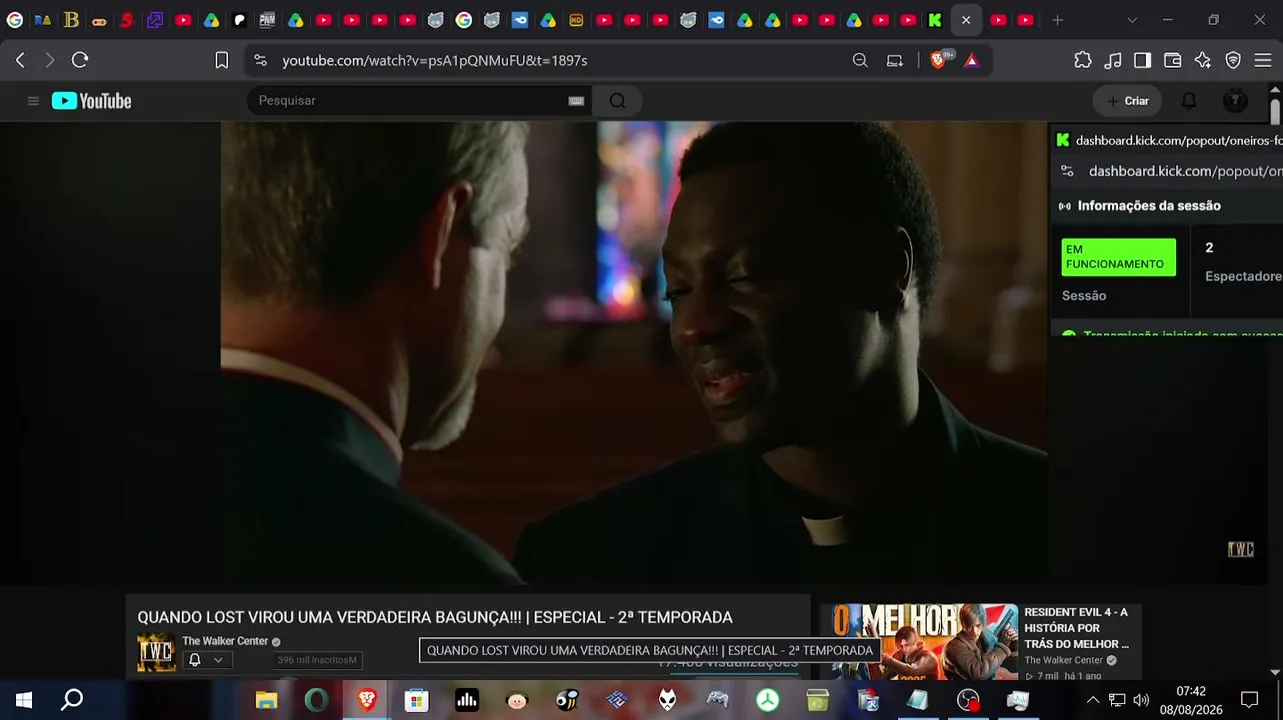Viewport: 1283px width, 720px height.
Task: Expand the subscription notification bell dropdown
Action: [x=206, y=660]
